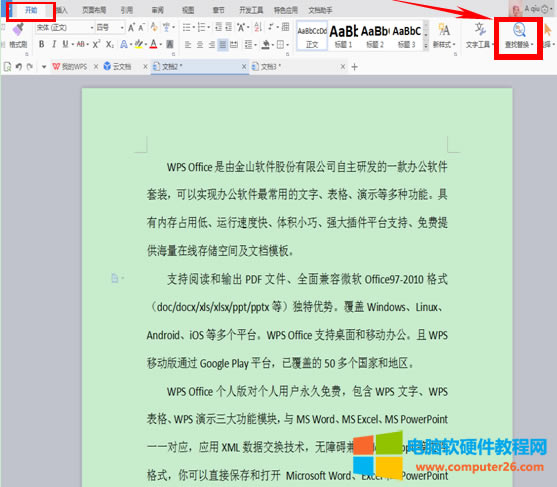This screenshot has width=557, height=487.
Task: Click the show paragraph marks icon
Action: tap(271, 27)
